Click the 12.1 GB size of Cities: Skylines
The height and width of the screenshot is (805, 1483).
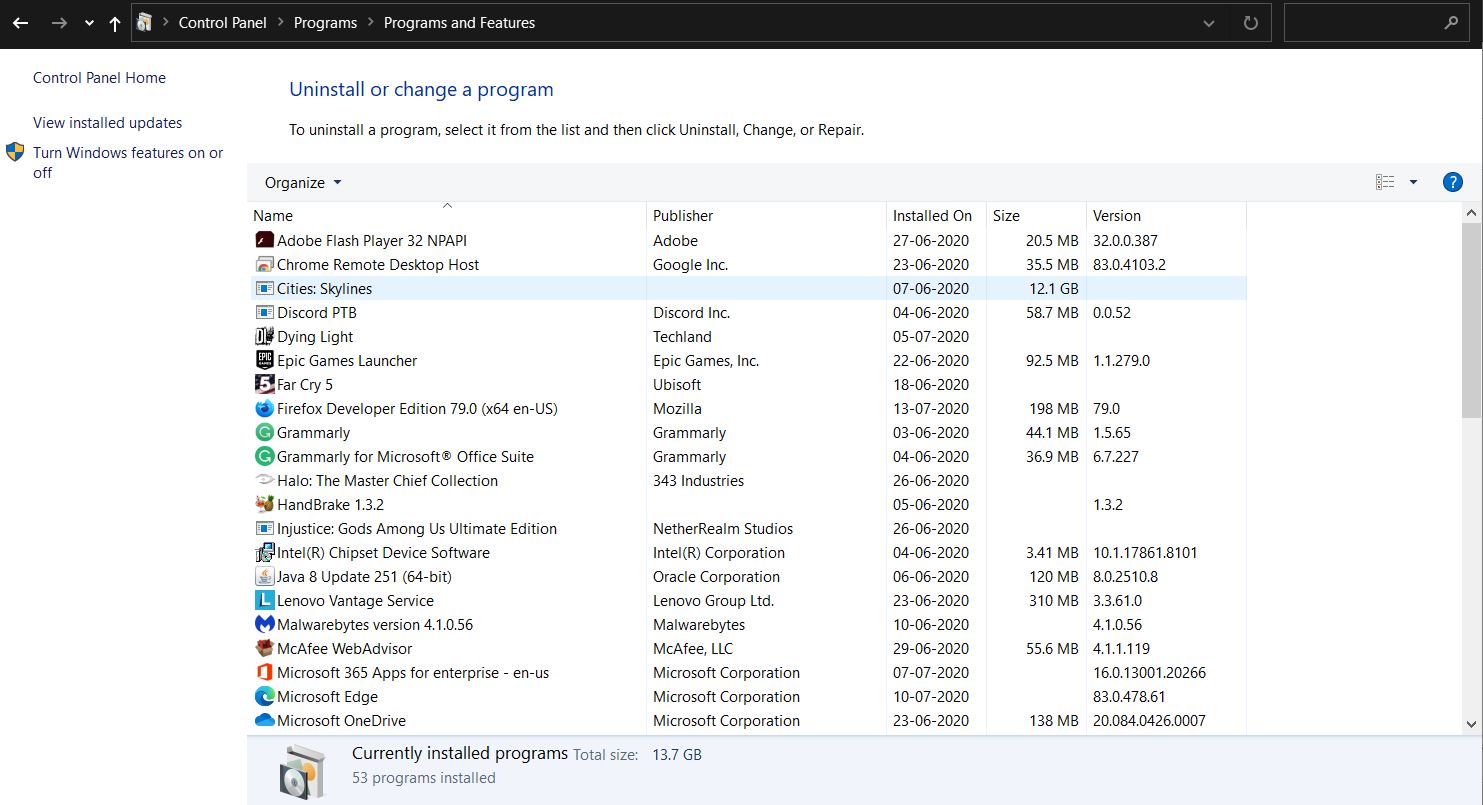[x=1054, y=288]
